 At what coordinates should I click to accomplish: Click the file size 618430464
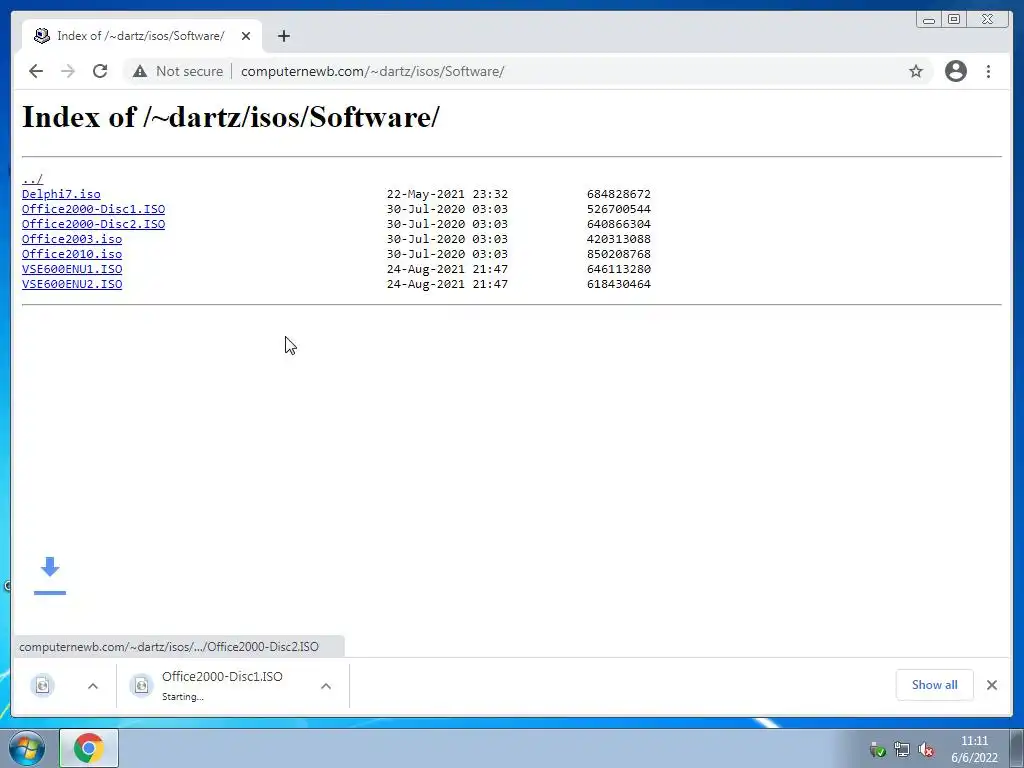click(618, 284)
